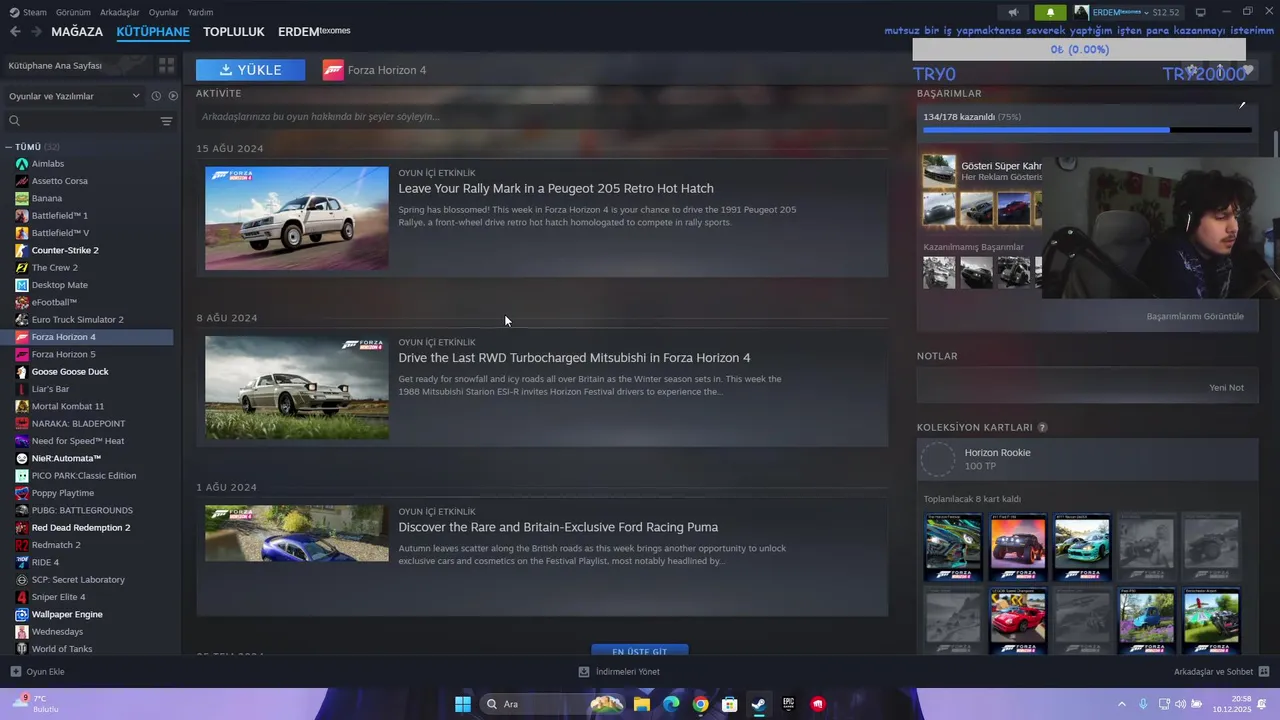Open Epic Games Launcher from taskbar
The width and height of the screenshot is (1280, 720).
(x=789, y=704)
